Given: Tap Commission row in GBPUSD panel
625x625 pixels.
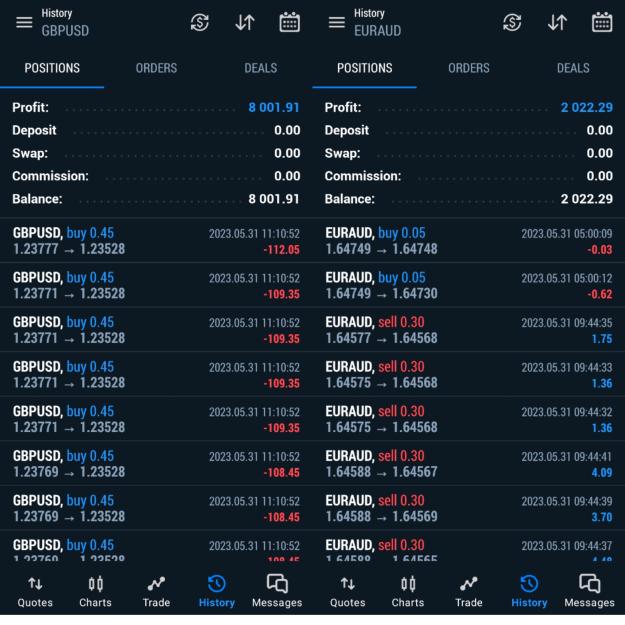Looking at the screenshot, I should 156,176.
